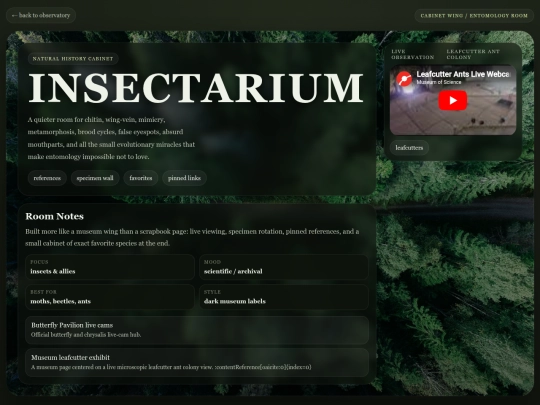Click the Leafcutter Ant Colony label

[473, 54]
